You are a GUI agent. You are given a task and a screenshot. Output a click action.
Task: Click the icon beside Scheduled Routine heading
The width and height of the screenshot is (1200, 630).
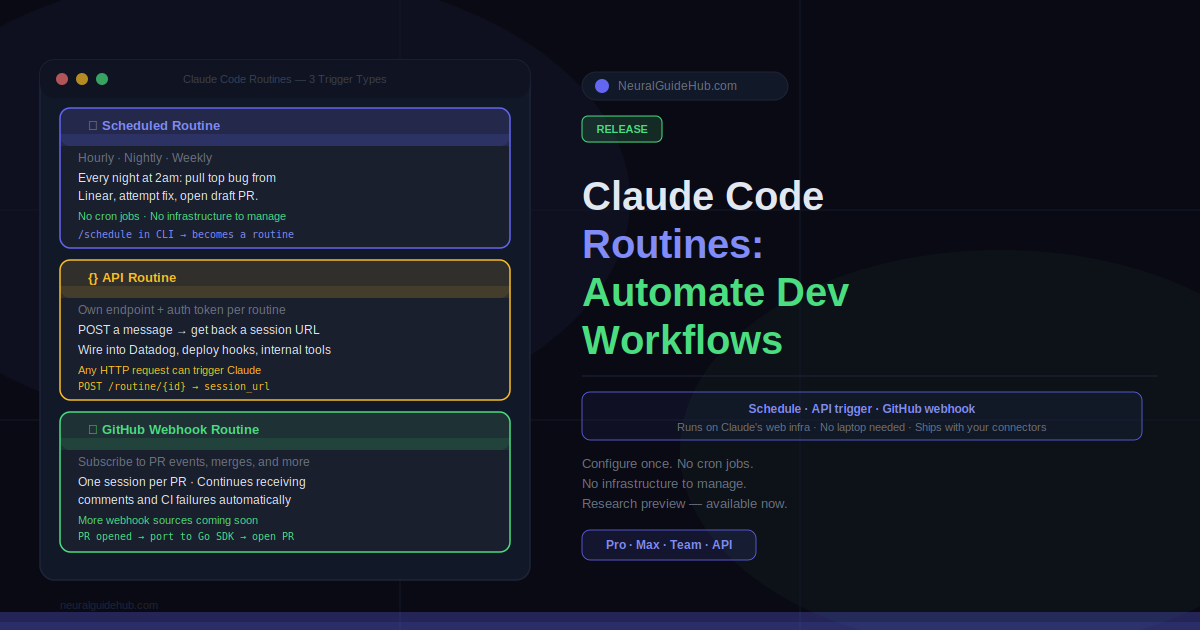click(93, 126)
